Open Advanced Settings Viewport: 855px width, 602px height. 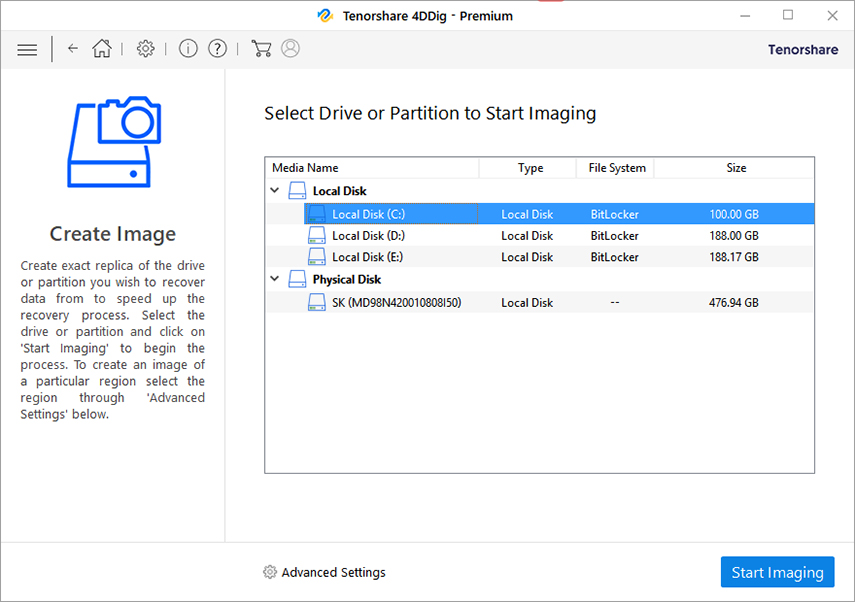324,572
